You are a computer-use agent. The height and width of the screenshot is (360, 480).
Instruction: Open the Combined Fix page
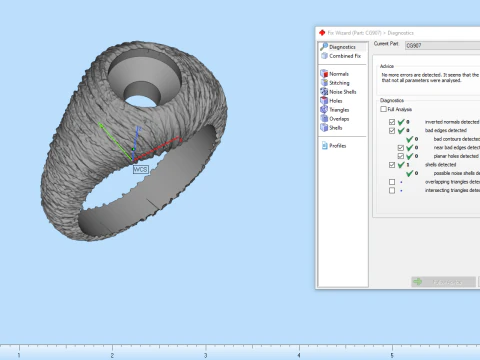tap(341, 56)
